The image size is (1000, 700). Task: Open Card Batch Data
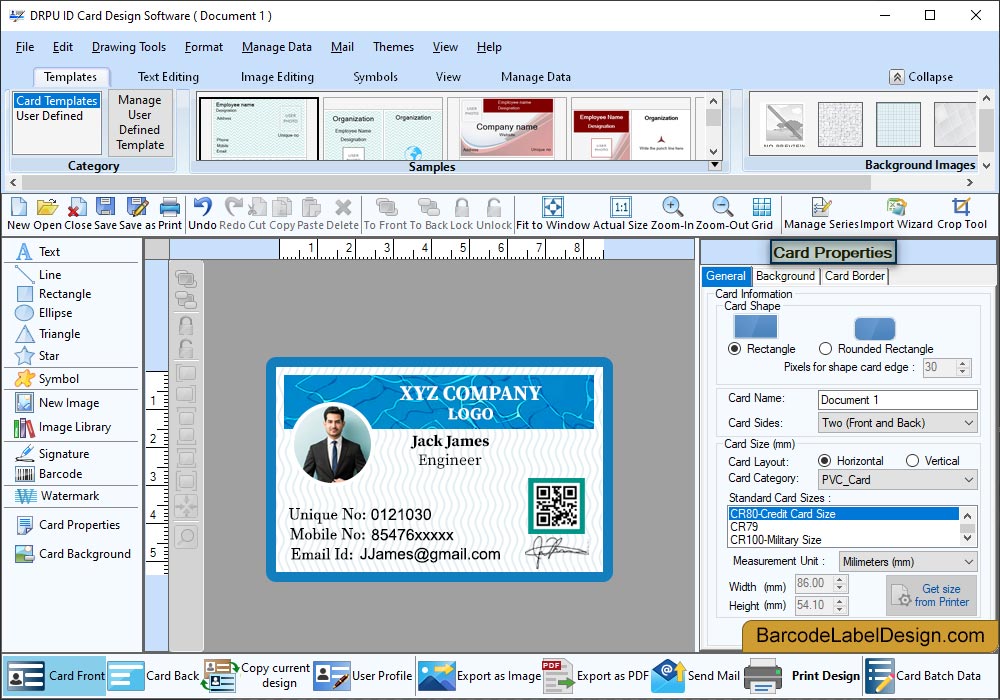[x=923, y=676]
